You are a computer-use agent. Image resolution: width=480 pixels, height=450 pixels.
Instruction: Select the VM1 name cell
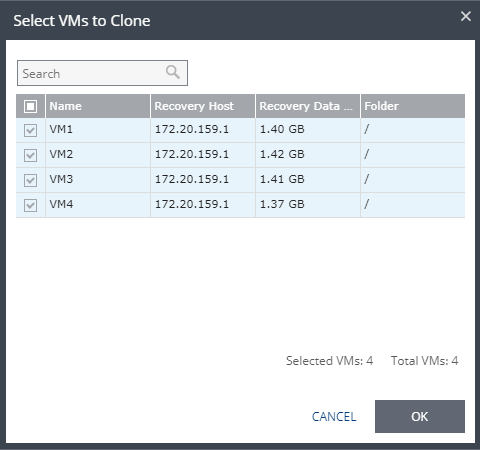point(98,130)
